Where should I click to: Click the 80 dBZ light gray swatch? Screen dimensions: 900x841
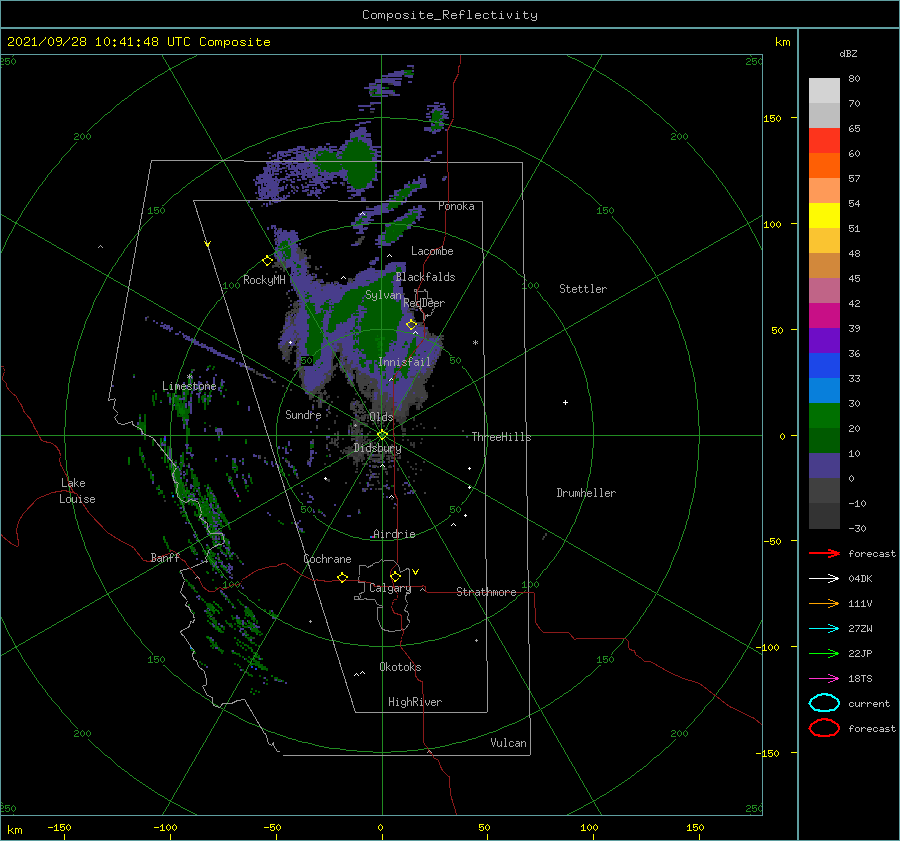pyautogui.click(x=824, y=91)
